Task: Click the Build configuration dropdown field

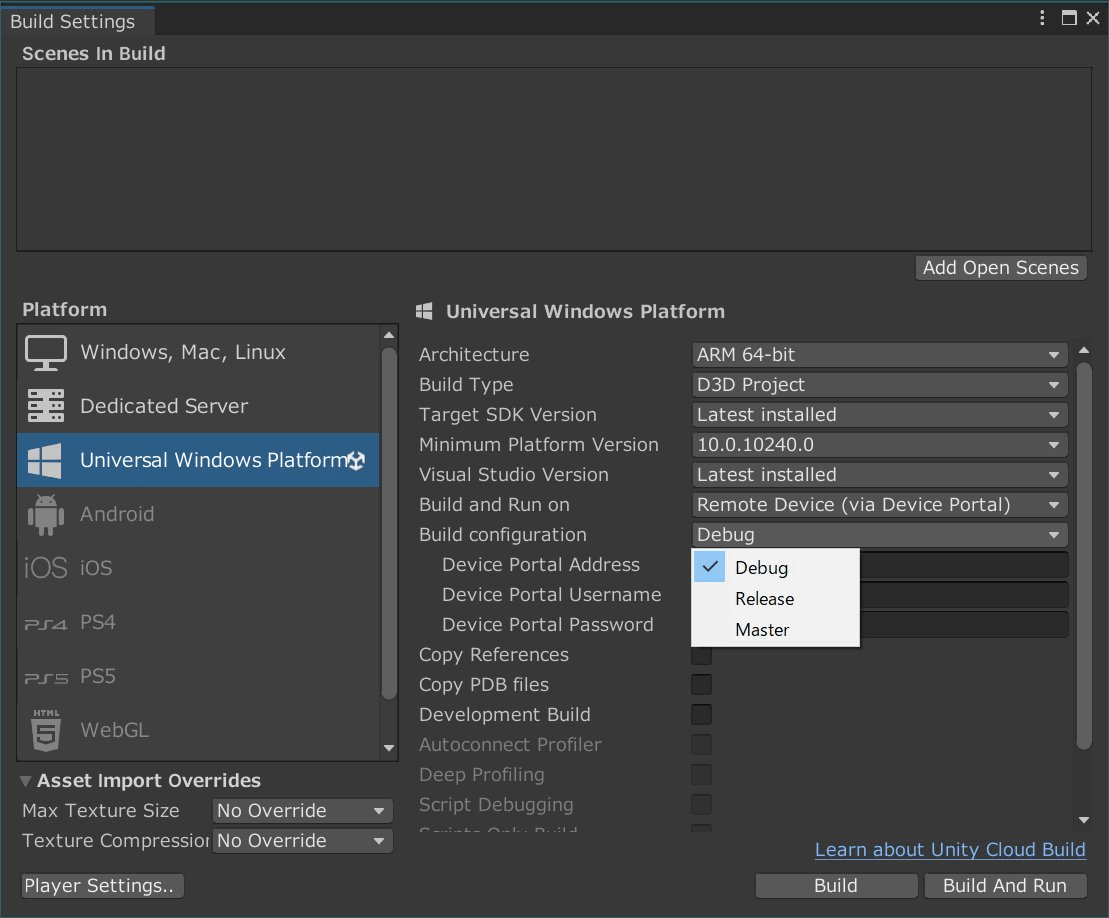Action: coord(880,535)
